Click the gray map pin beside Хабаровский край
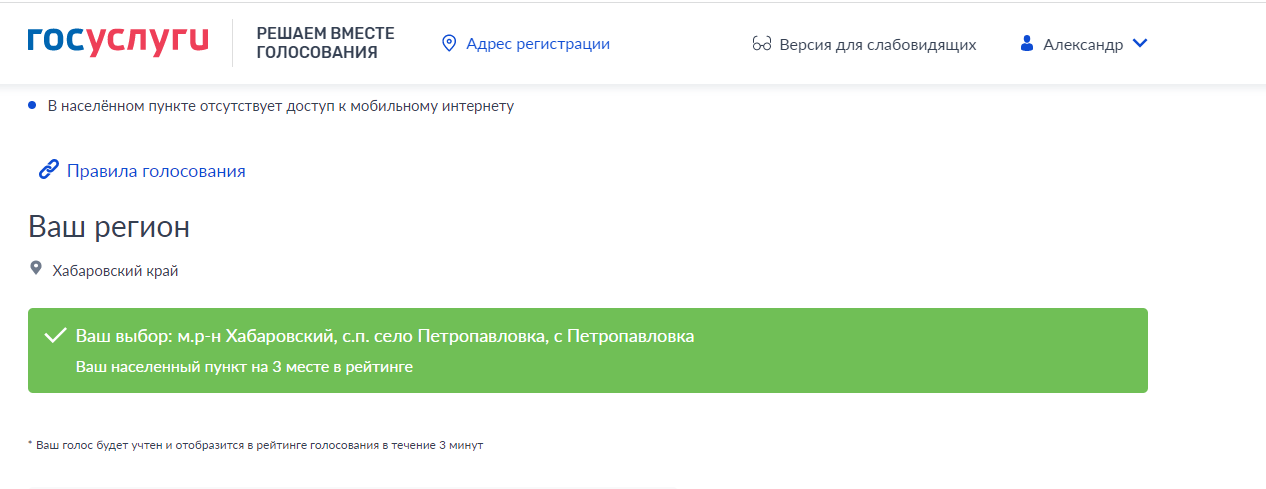This screenshot has width=1266, height=489. point(37,269)
